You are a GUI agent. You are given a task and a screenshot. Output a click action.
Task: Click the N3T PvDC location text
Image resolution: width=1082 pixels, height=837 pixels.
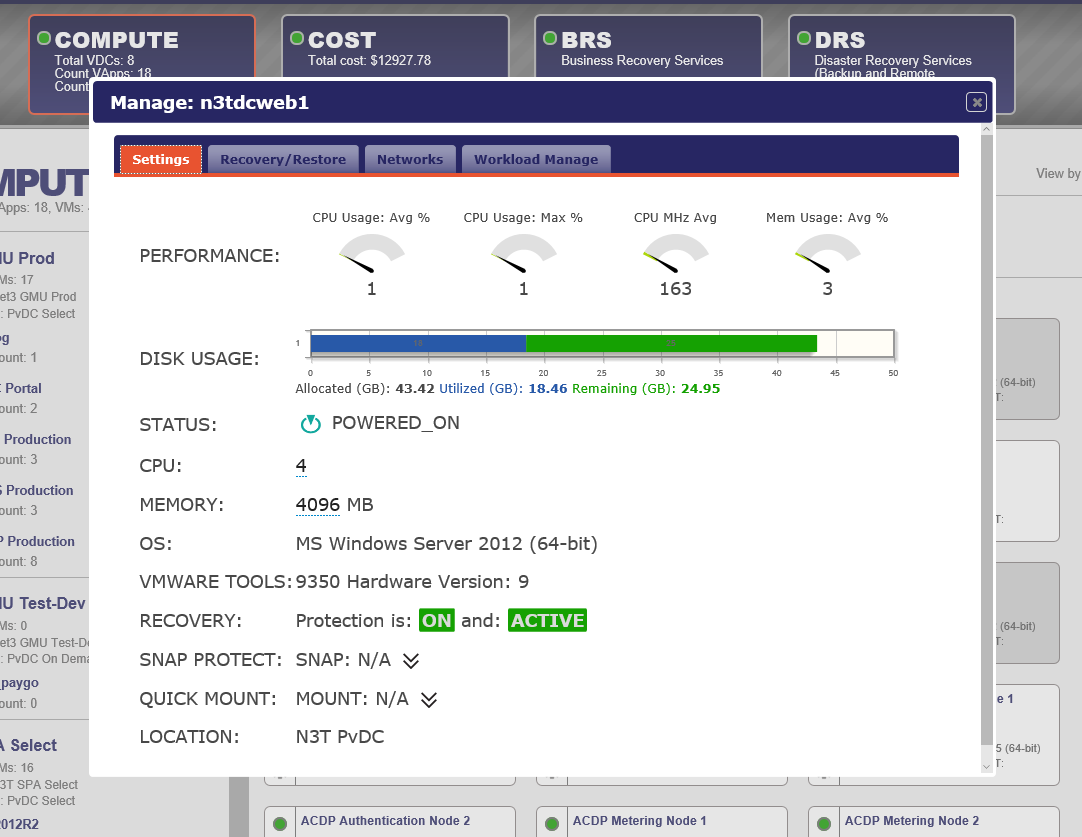coord(340,737)
